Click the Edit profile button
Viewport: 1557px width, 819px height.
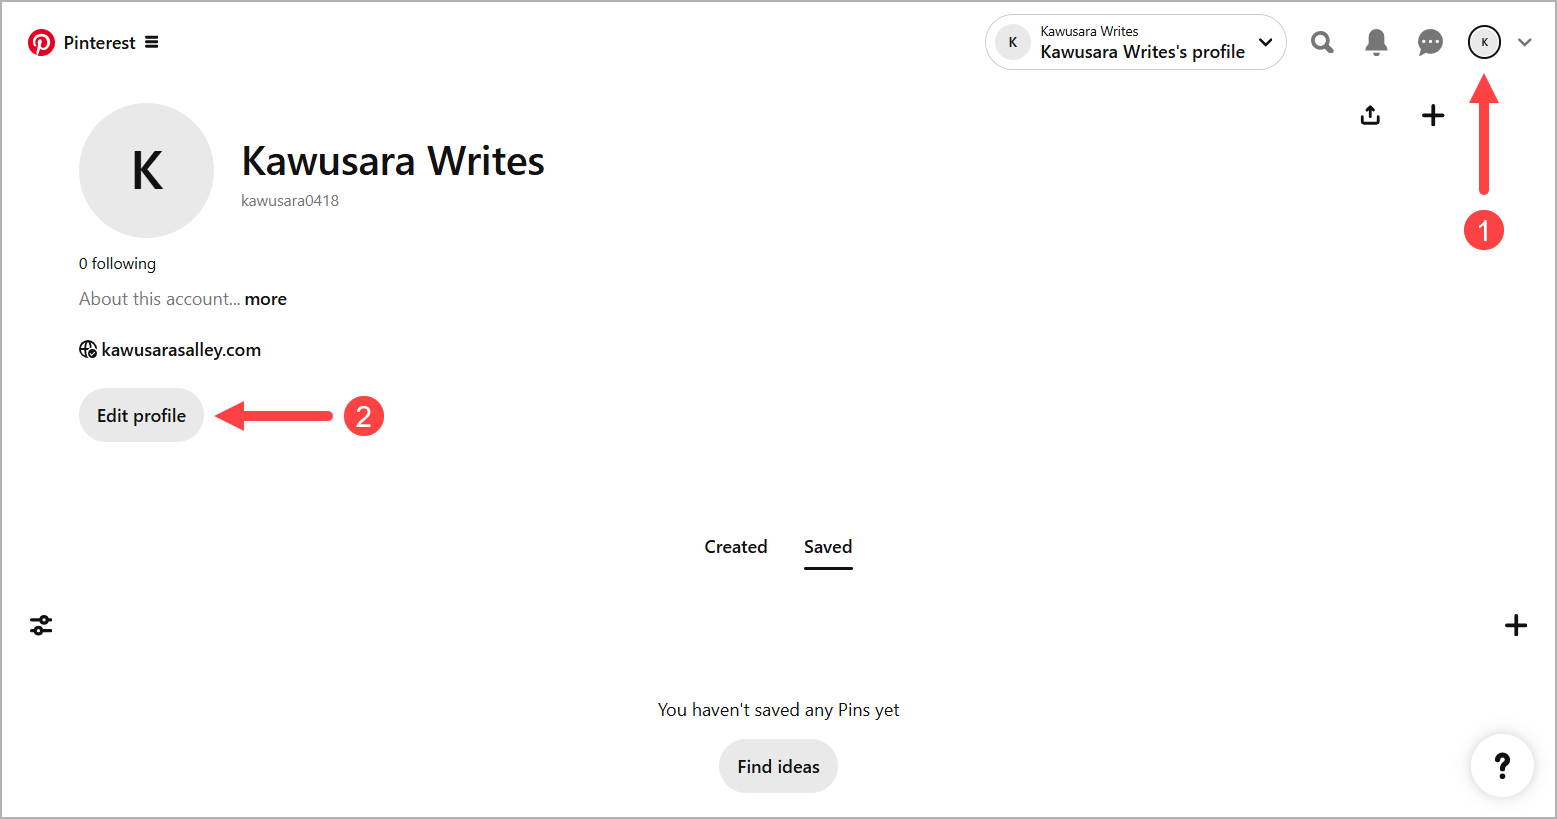tap(141, 415)
